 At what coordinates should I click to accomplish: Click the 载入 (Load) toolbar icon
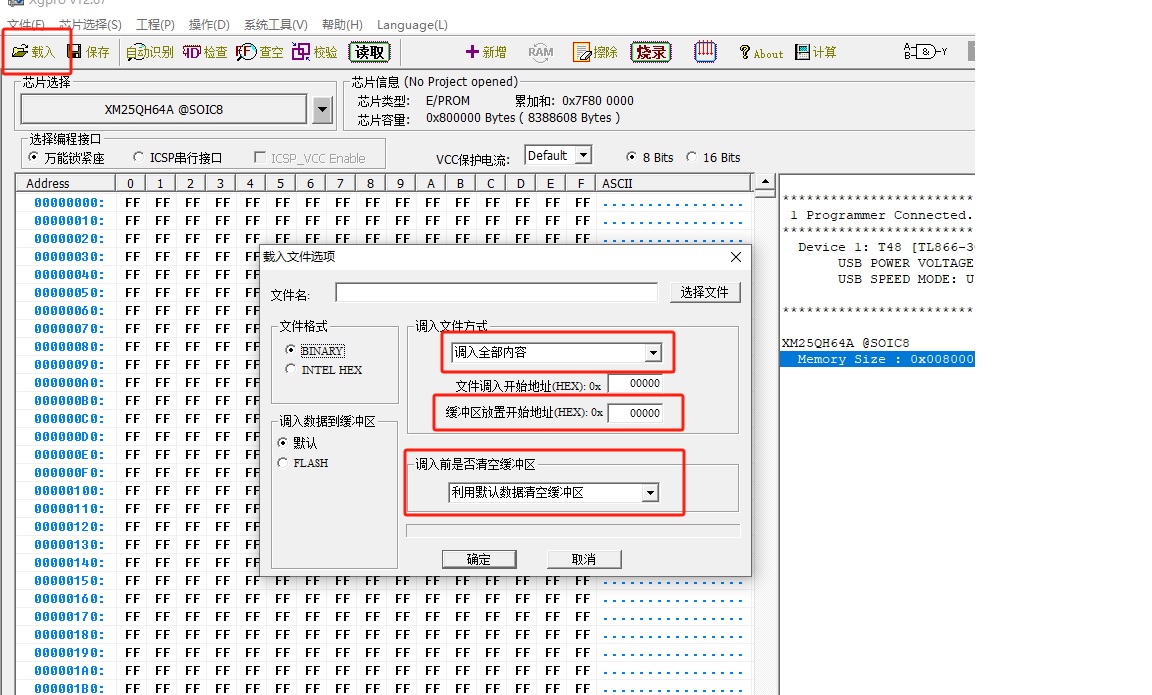(33, 52)
